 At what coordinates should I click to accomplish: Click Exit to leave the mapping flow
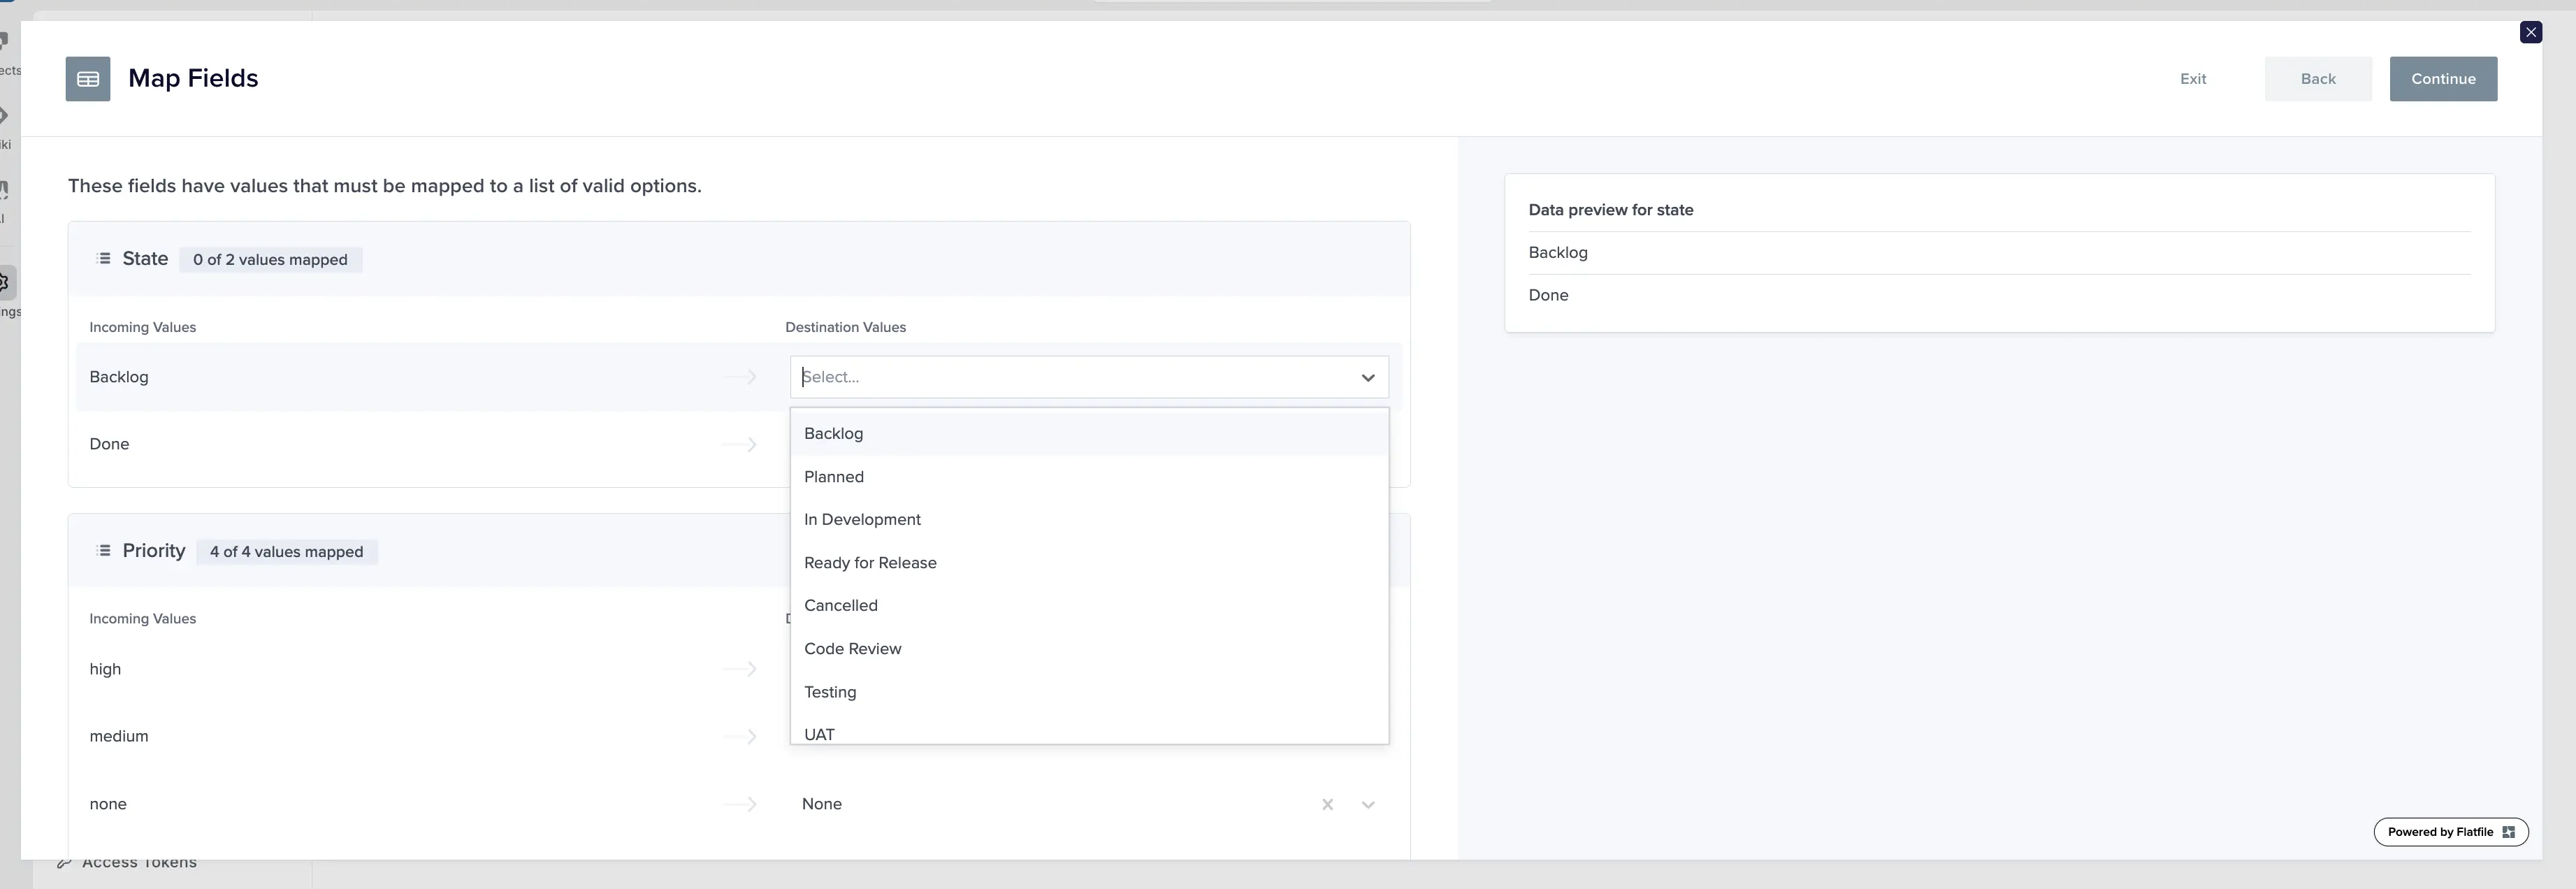(x=2192, y=78)
